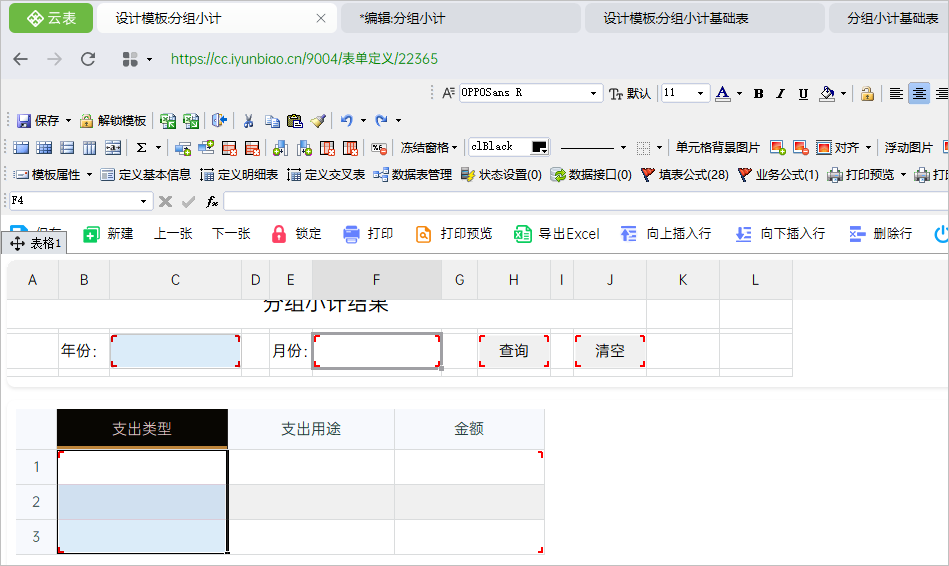Click remove cell background image icon

pyautogui.click(x=801, y=148)
